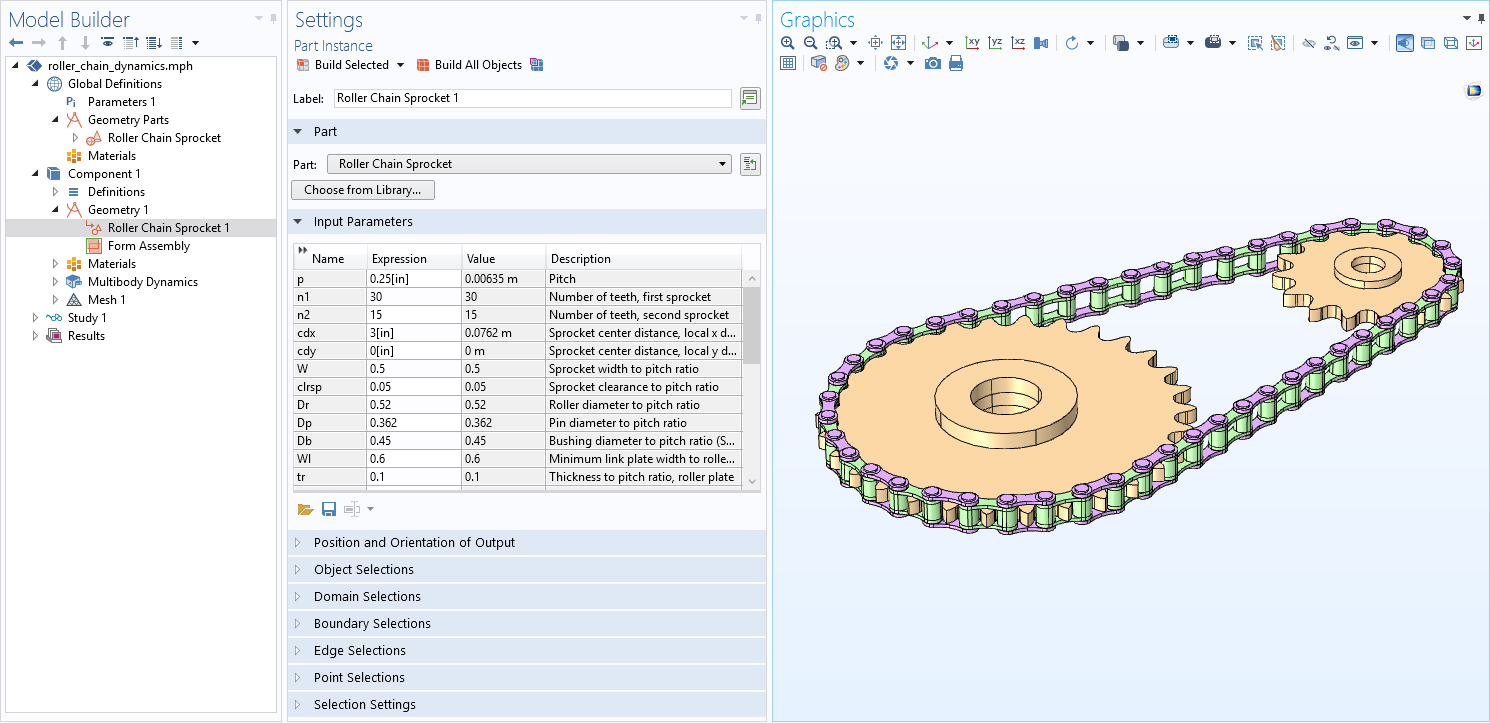Load parameters from file with folder icon
The image size is (1490, 723).
305,509
